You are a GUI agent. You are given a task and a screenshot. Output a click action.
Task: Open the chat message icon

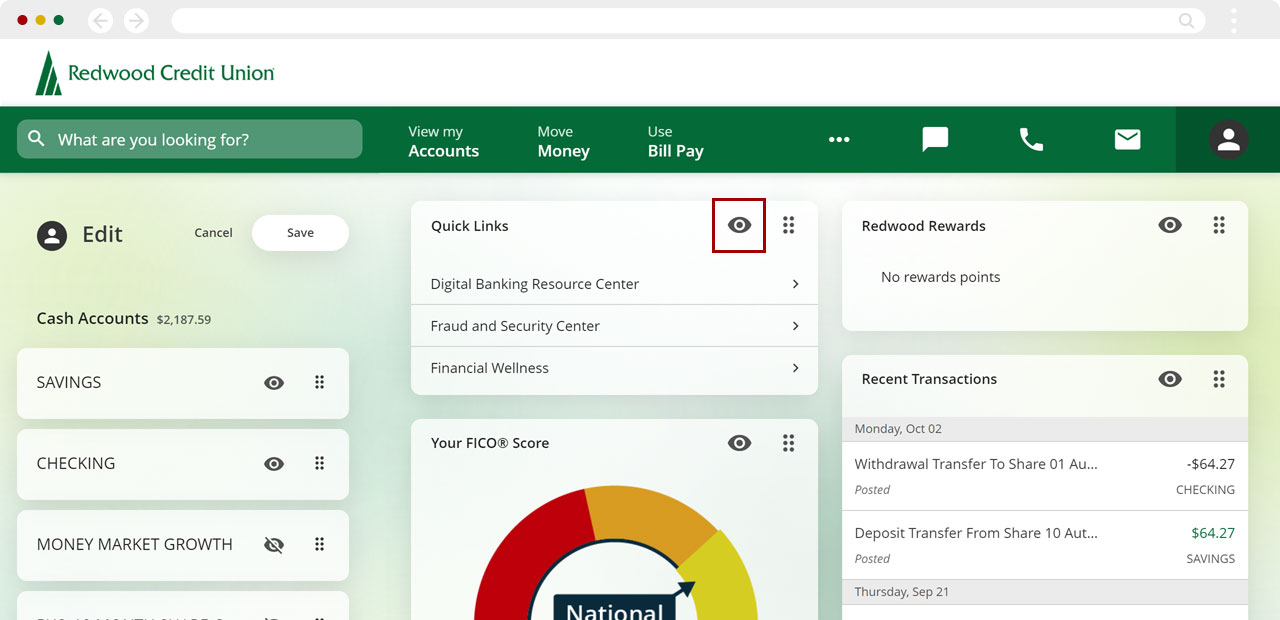(935, 139)
